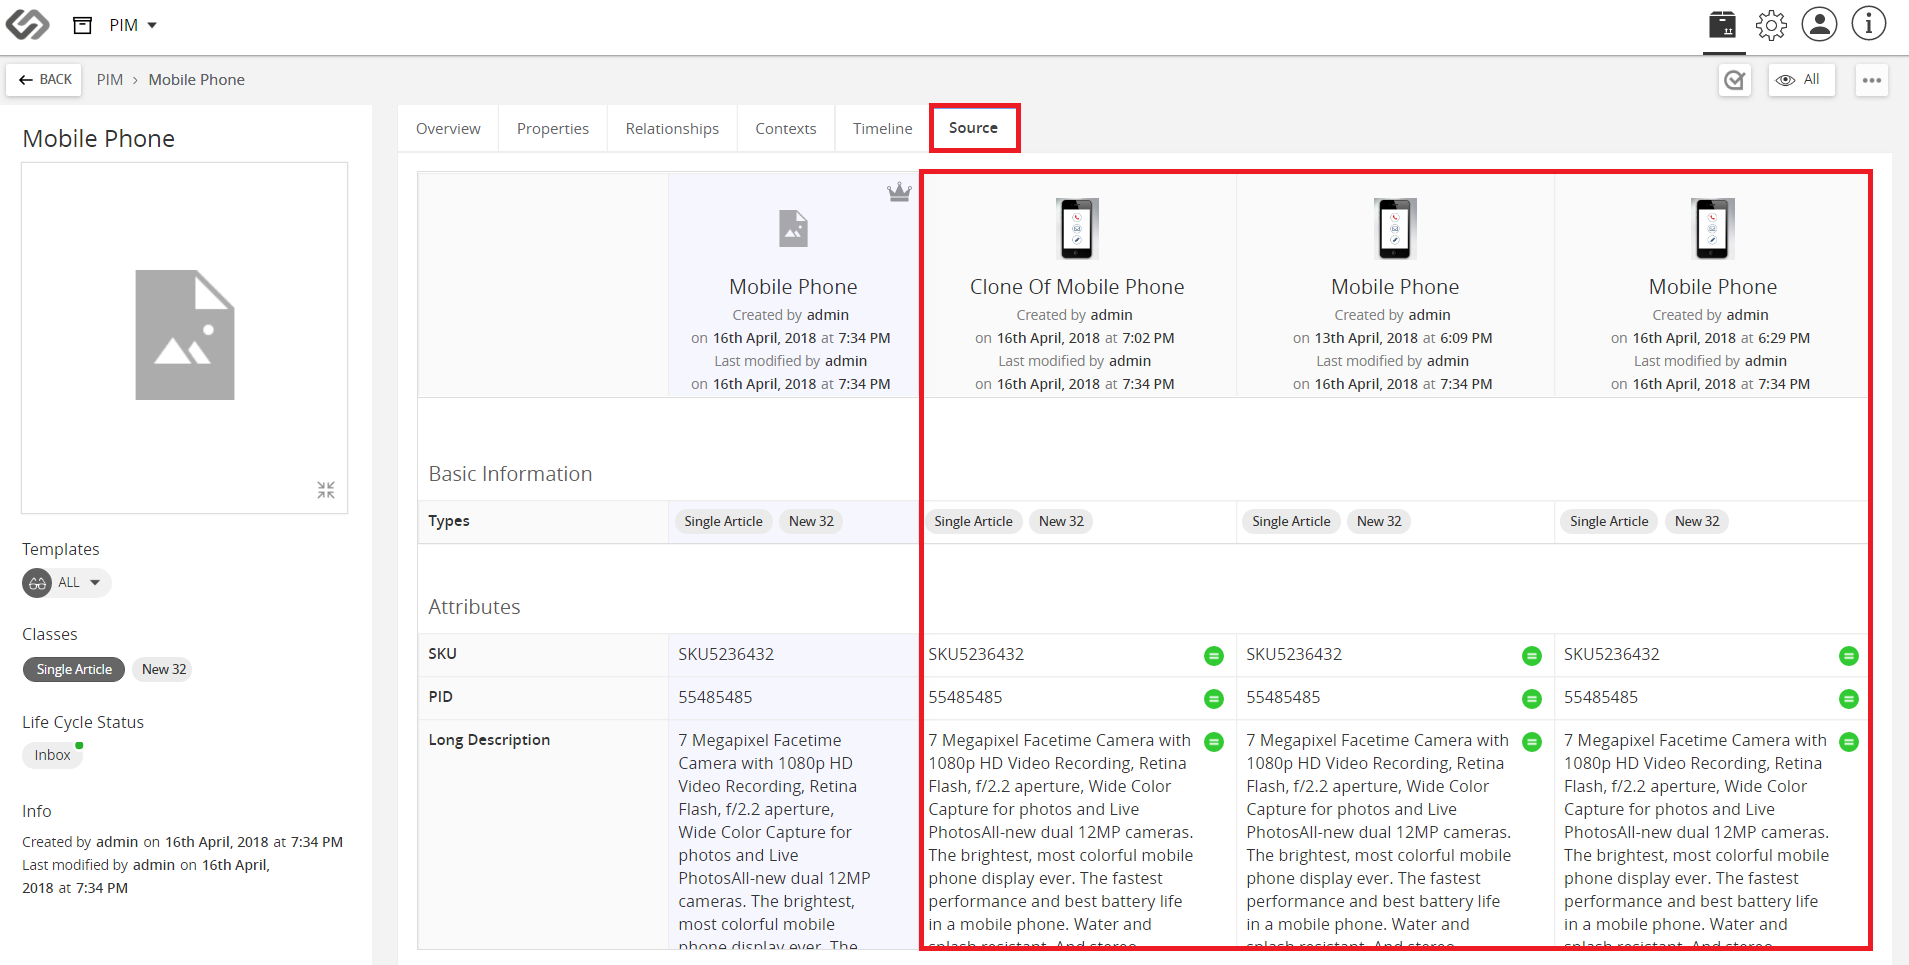Viewport: 1909px width, 965px height.
Task: Click green equal icon for third column PID
Action: 1532,699
